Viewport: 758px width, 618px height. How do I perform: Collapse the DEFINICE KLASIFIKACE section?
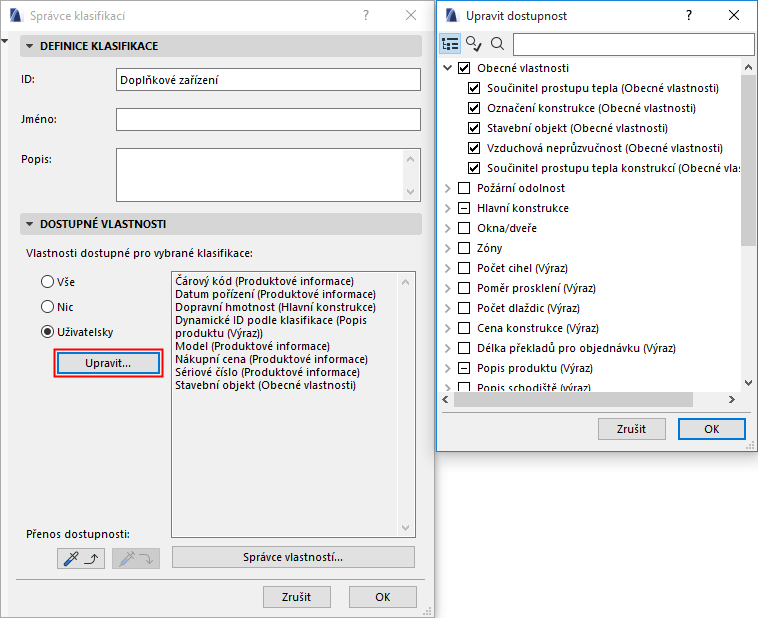tap(29, 46)
